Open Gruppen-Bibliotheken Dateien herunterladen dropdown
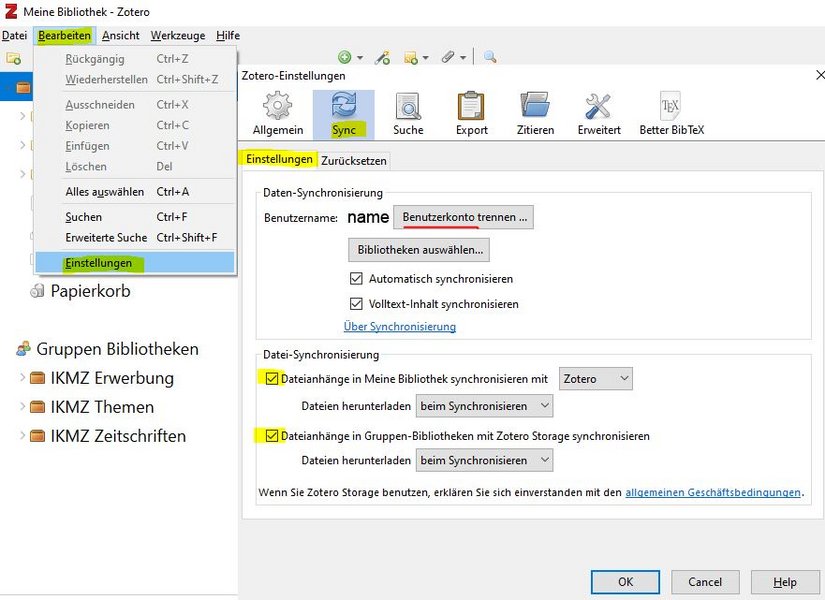The image size is (825, 600). (484, 460)
